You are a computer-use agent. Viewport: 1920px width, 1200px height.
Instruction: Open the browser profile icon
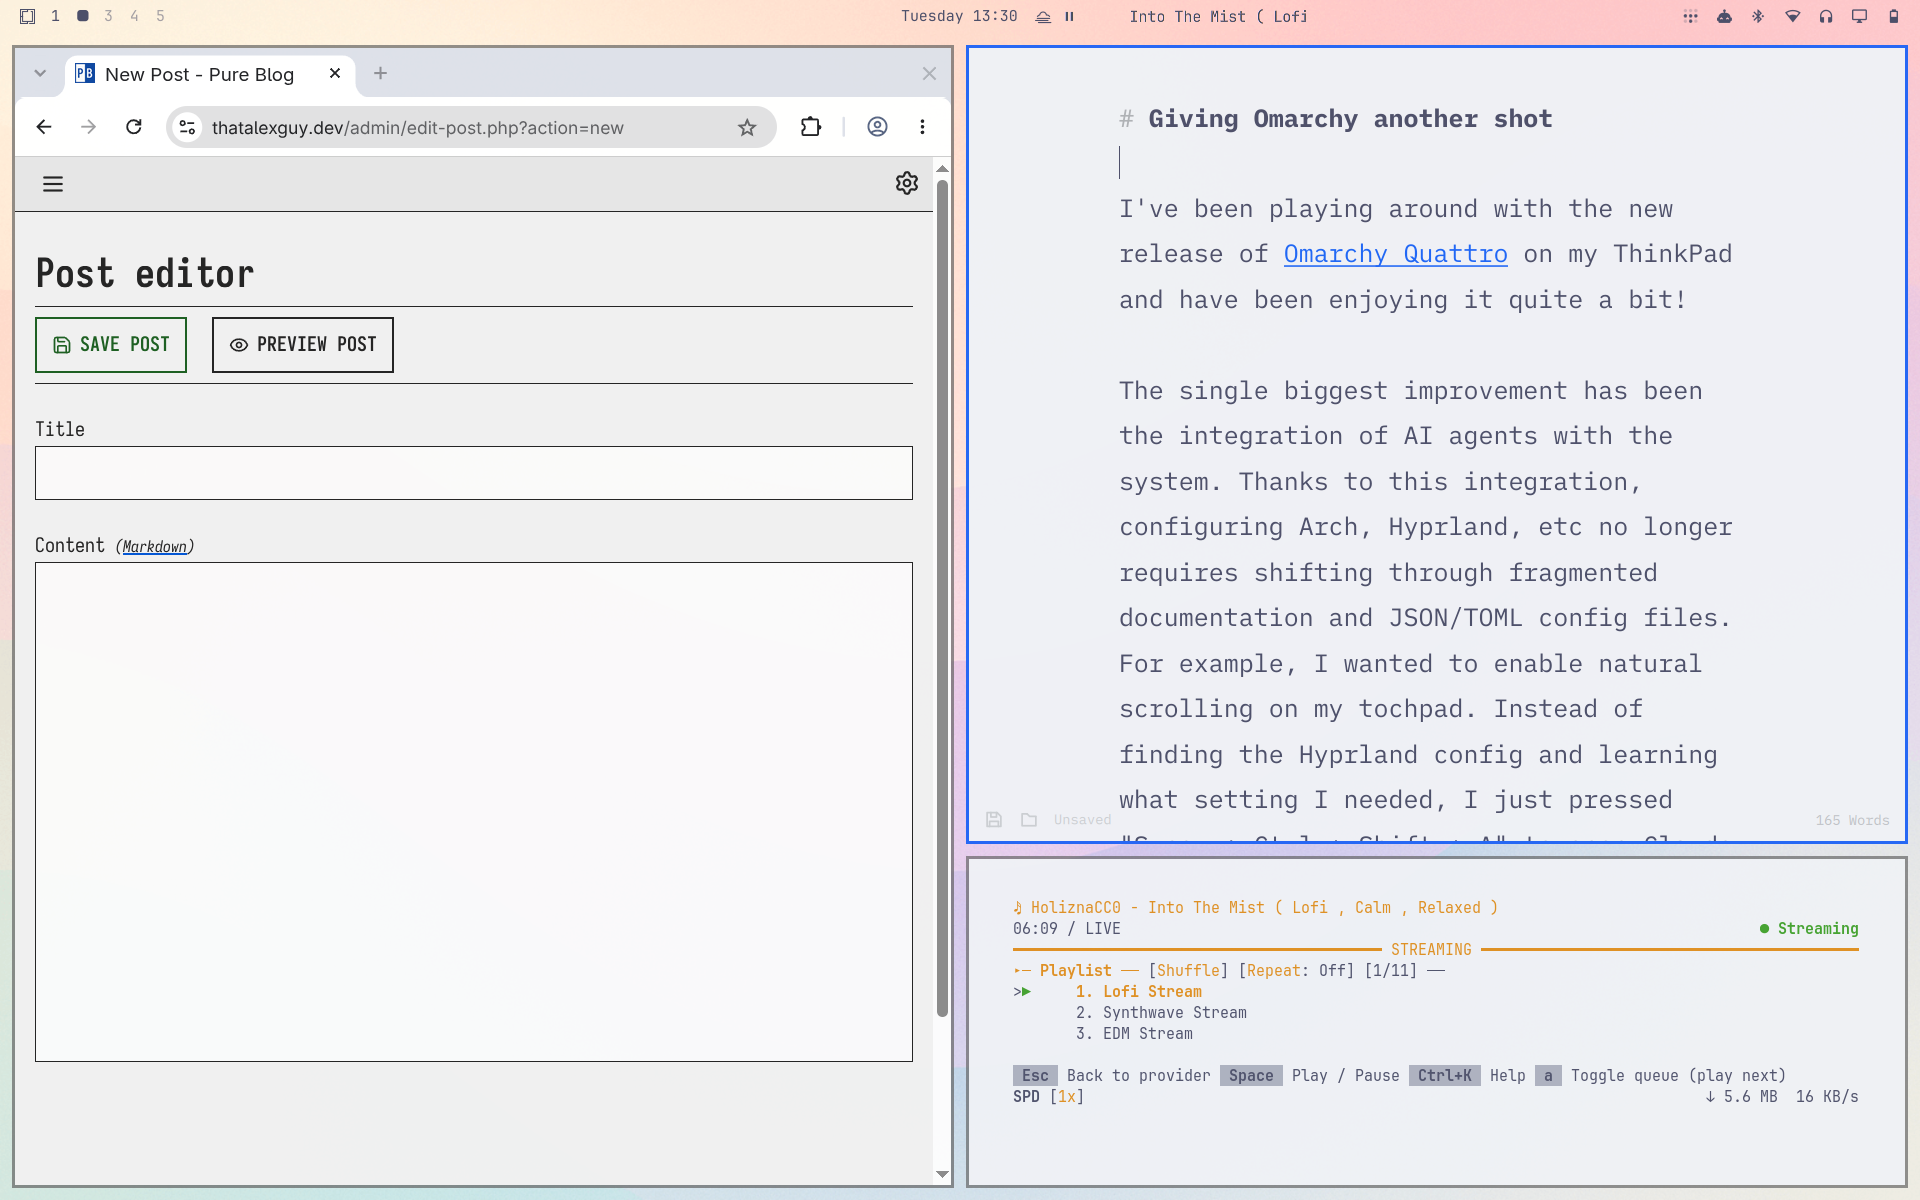click(877, 127)
